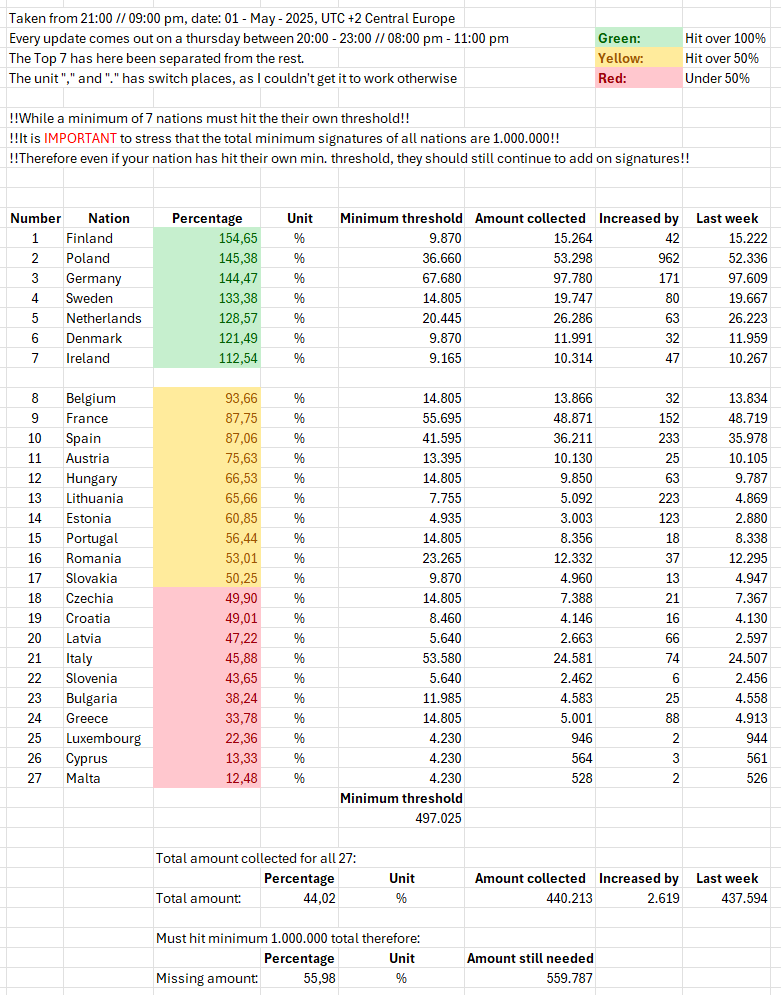
Task: Select the Number column header cell
Action: click(x=35, y=218)
